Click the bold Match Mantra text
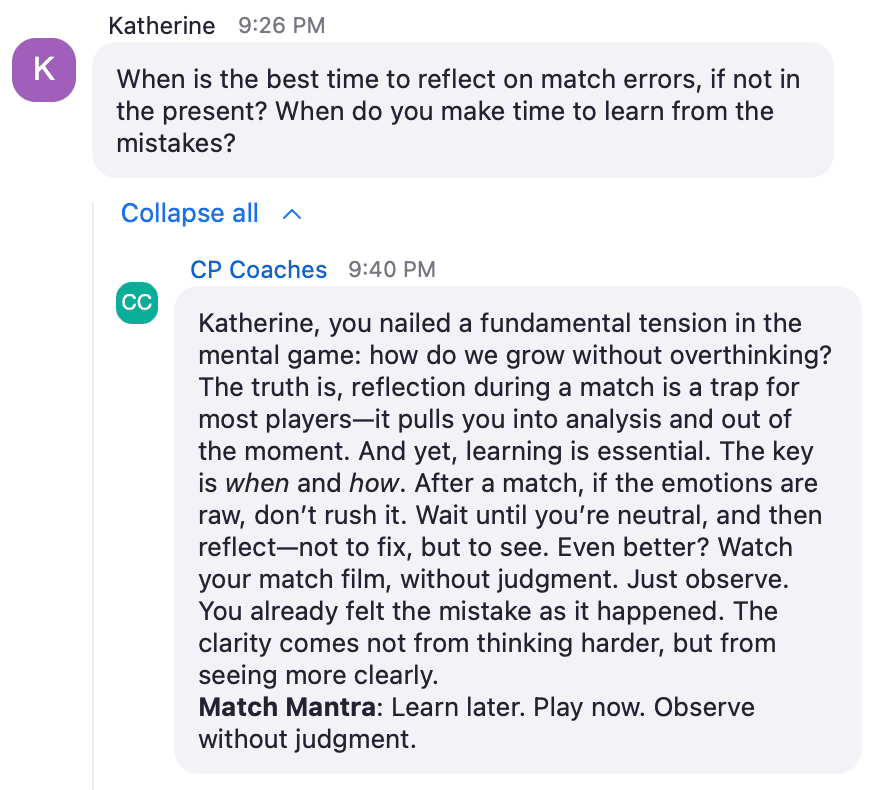 (x=287, y=707)
